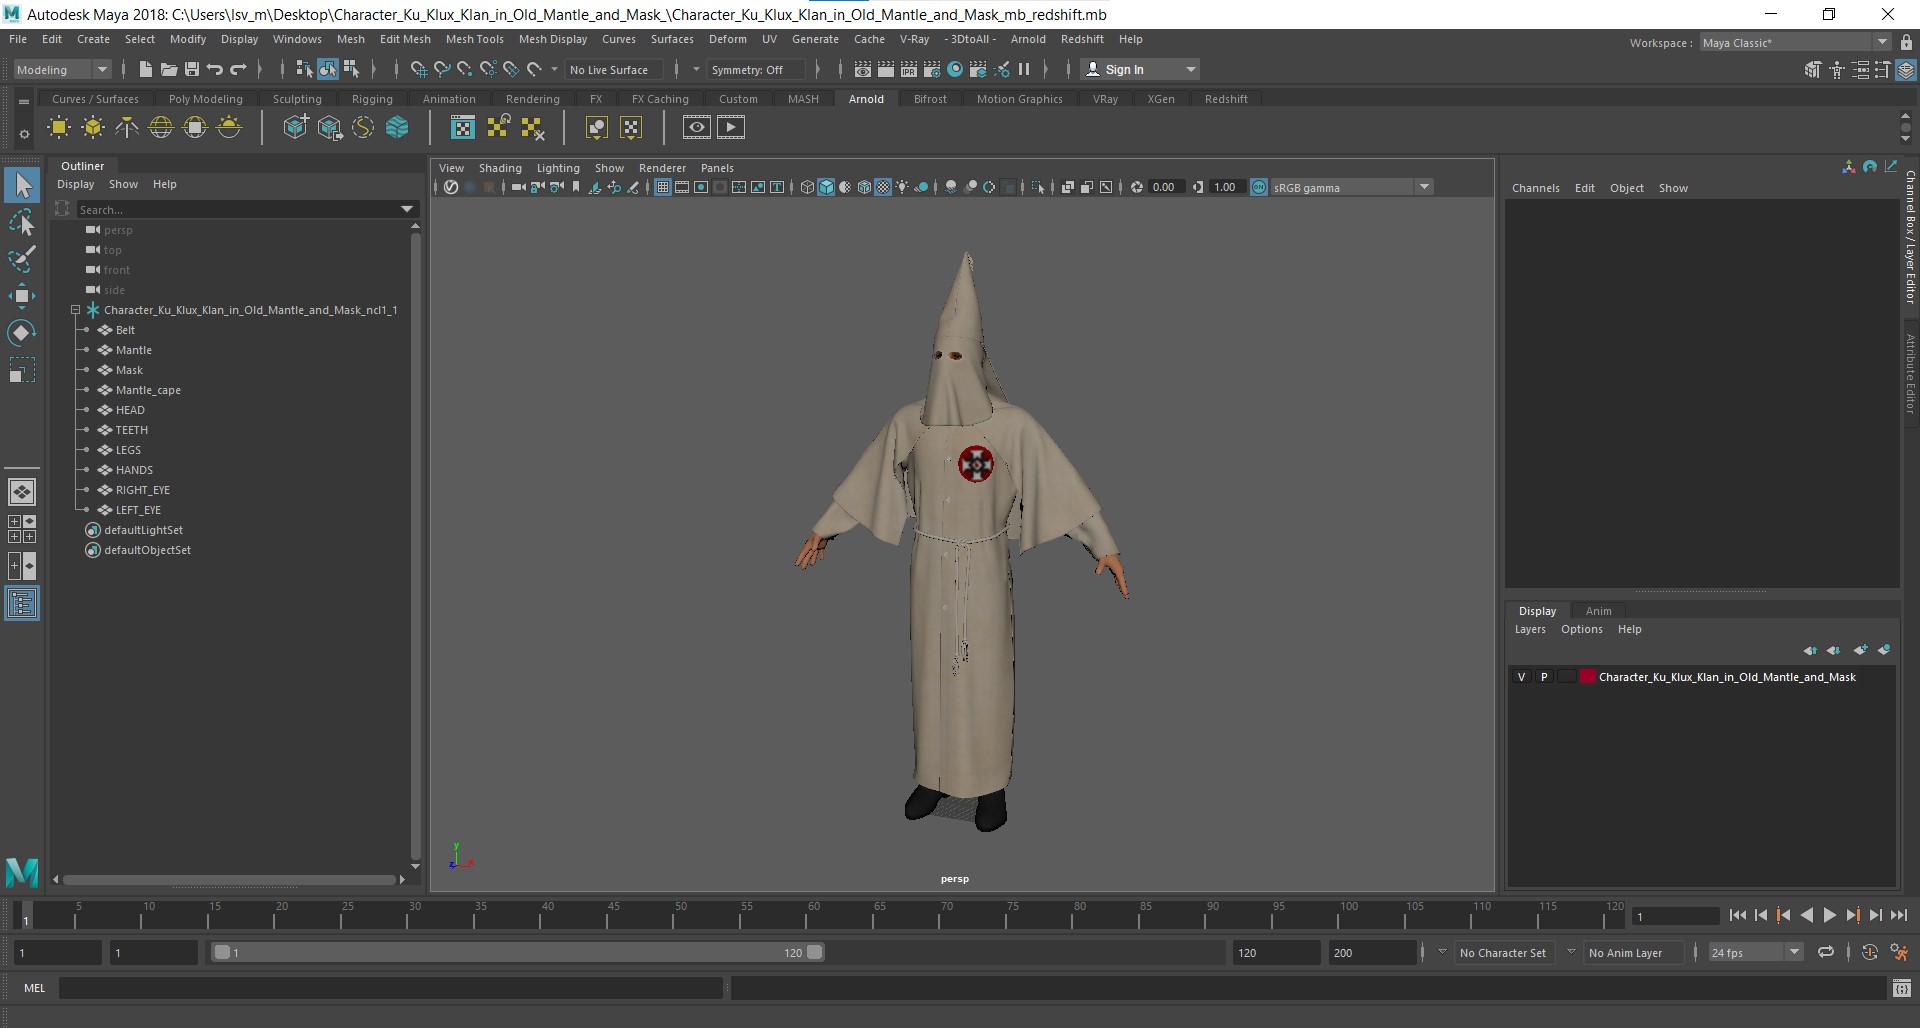Switch to the Rigging shelf tab
The image size is (1920, 1028).
pyautogui.click(x=372, y=99)
